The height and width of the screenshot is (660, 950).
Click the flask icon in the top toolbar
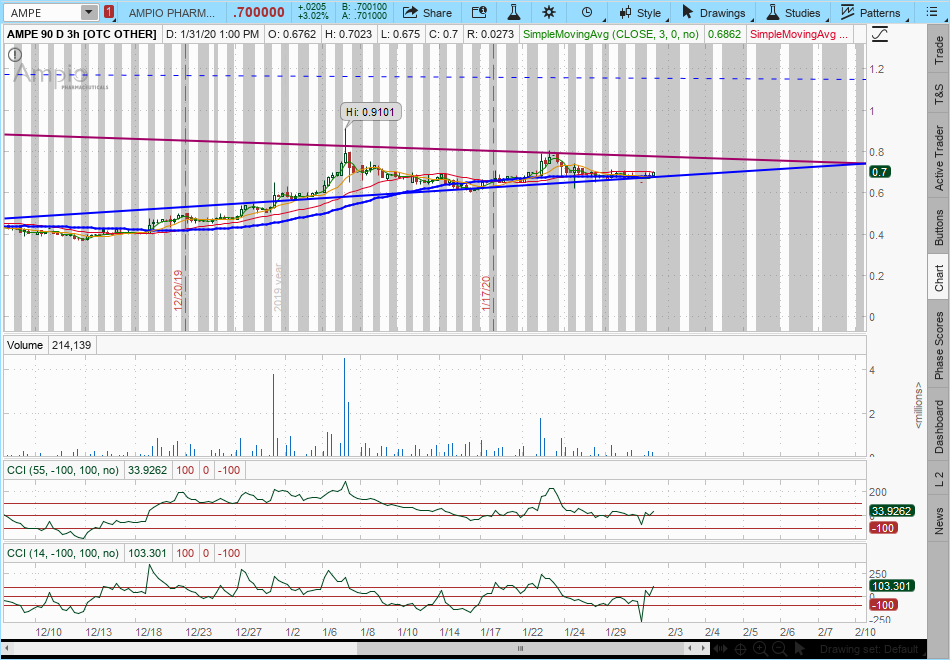pos(514,13)
